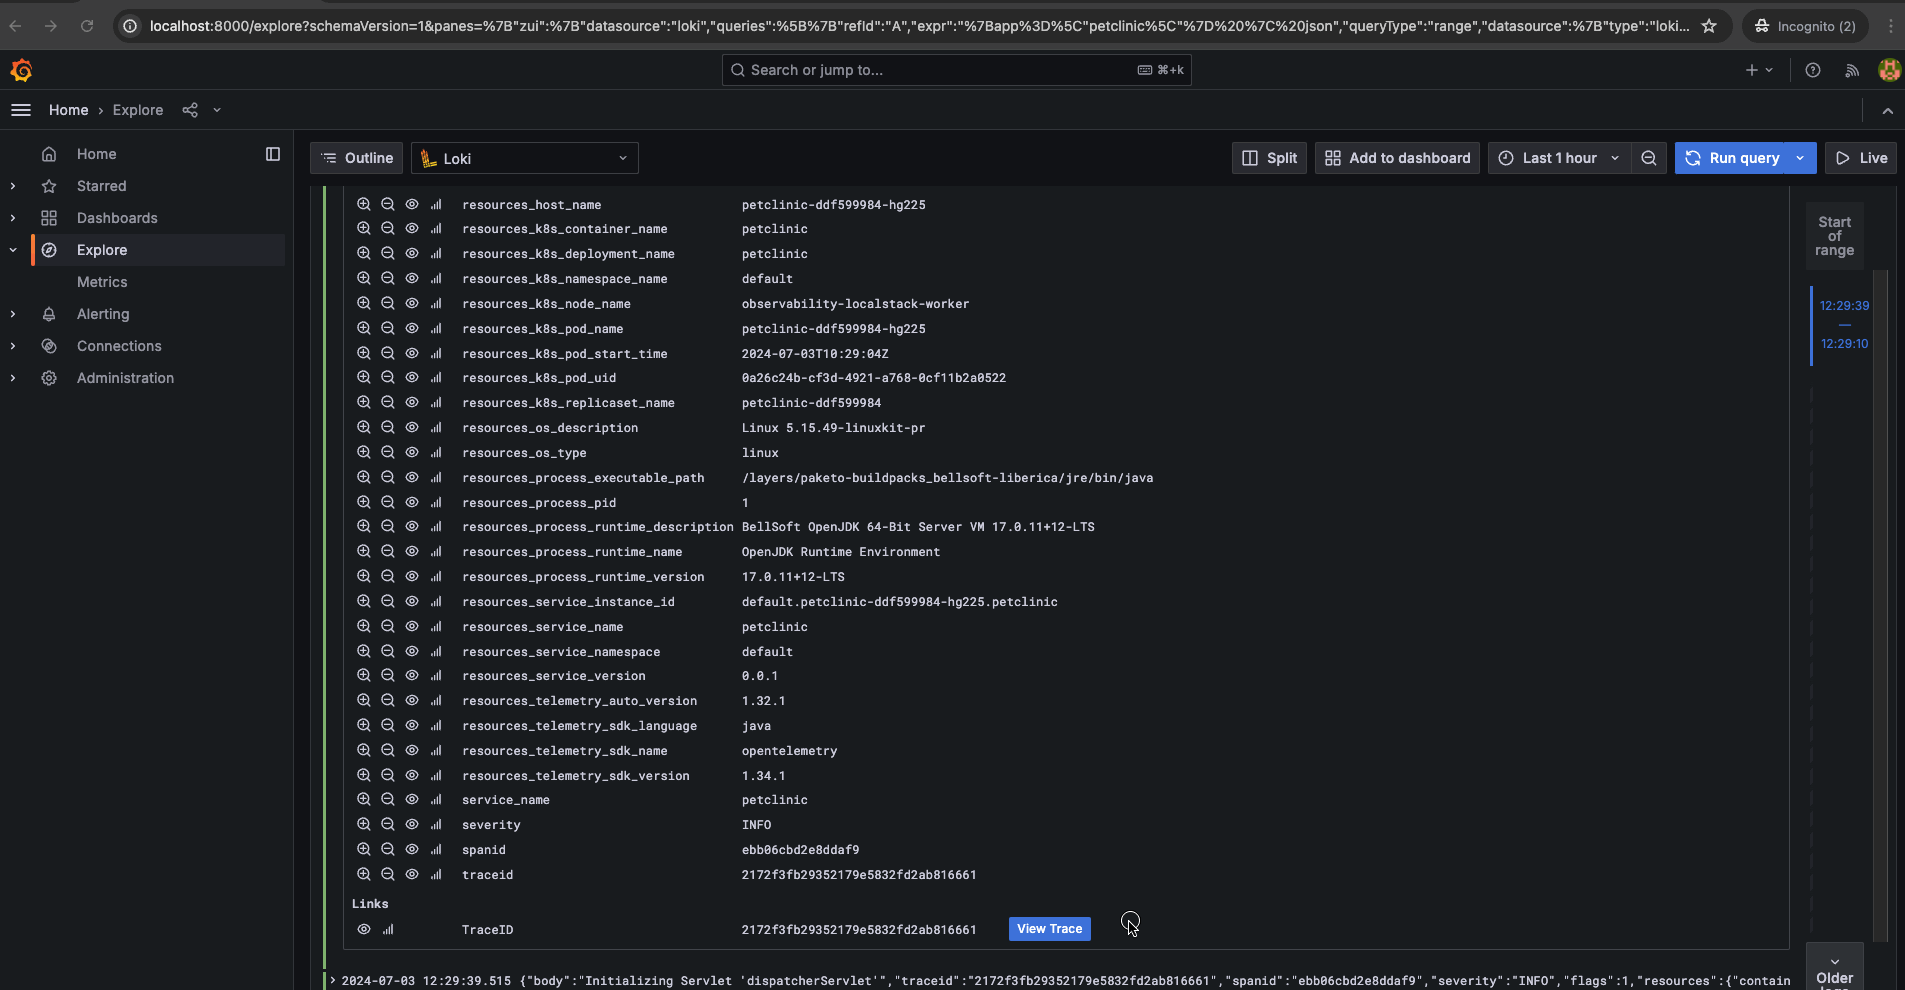Image resolution: width=1905 pixels, height=990 pixels.
Task: Open the Last 1 hour time picker
Action: pyautogui.click(x=1558, y=158)
